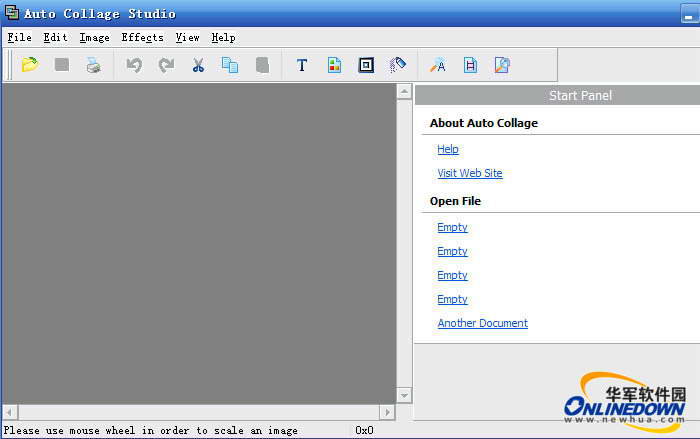Click the Copy icon
The height and width of the screenshot is (439, 700).
230,65
